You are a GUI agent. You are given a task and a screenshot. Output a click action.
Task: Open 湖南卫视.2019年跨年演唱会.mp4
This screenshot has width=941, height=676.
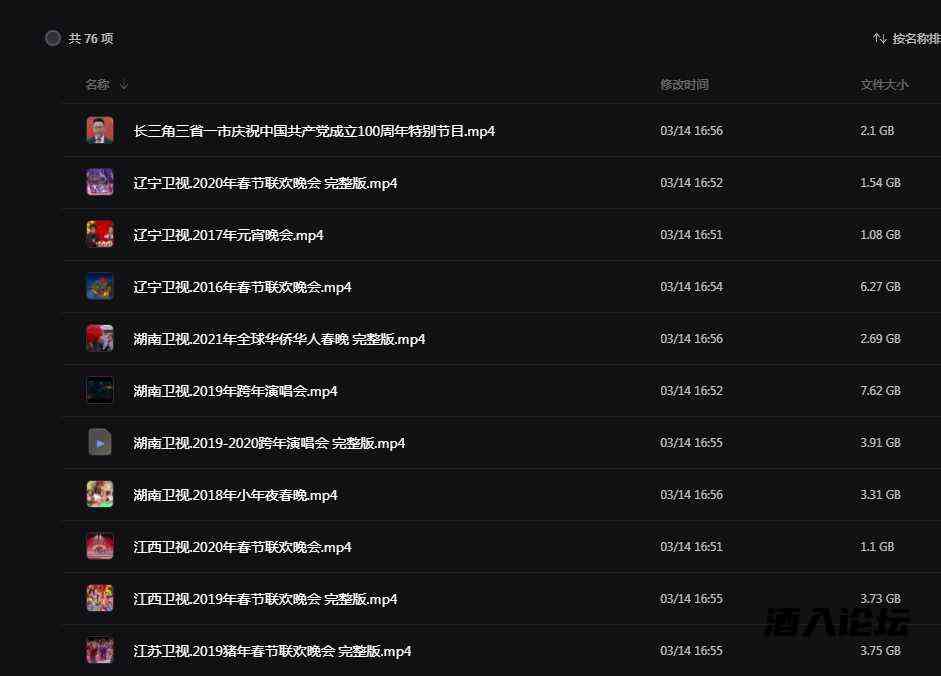coord(235,390)
